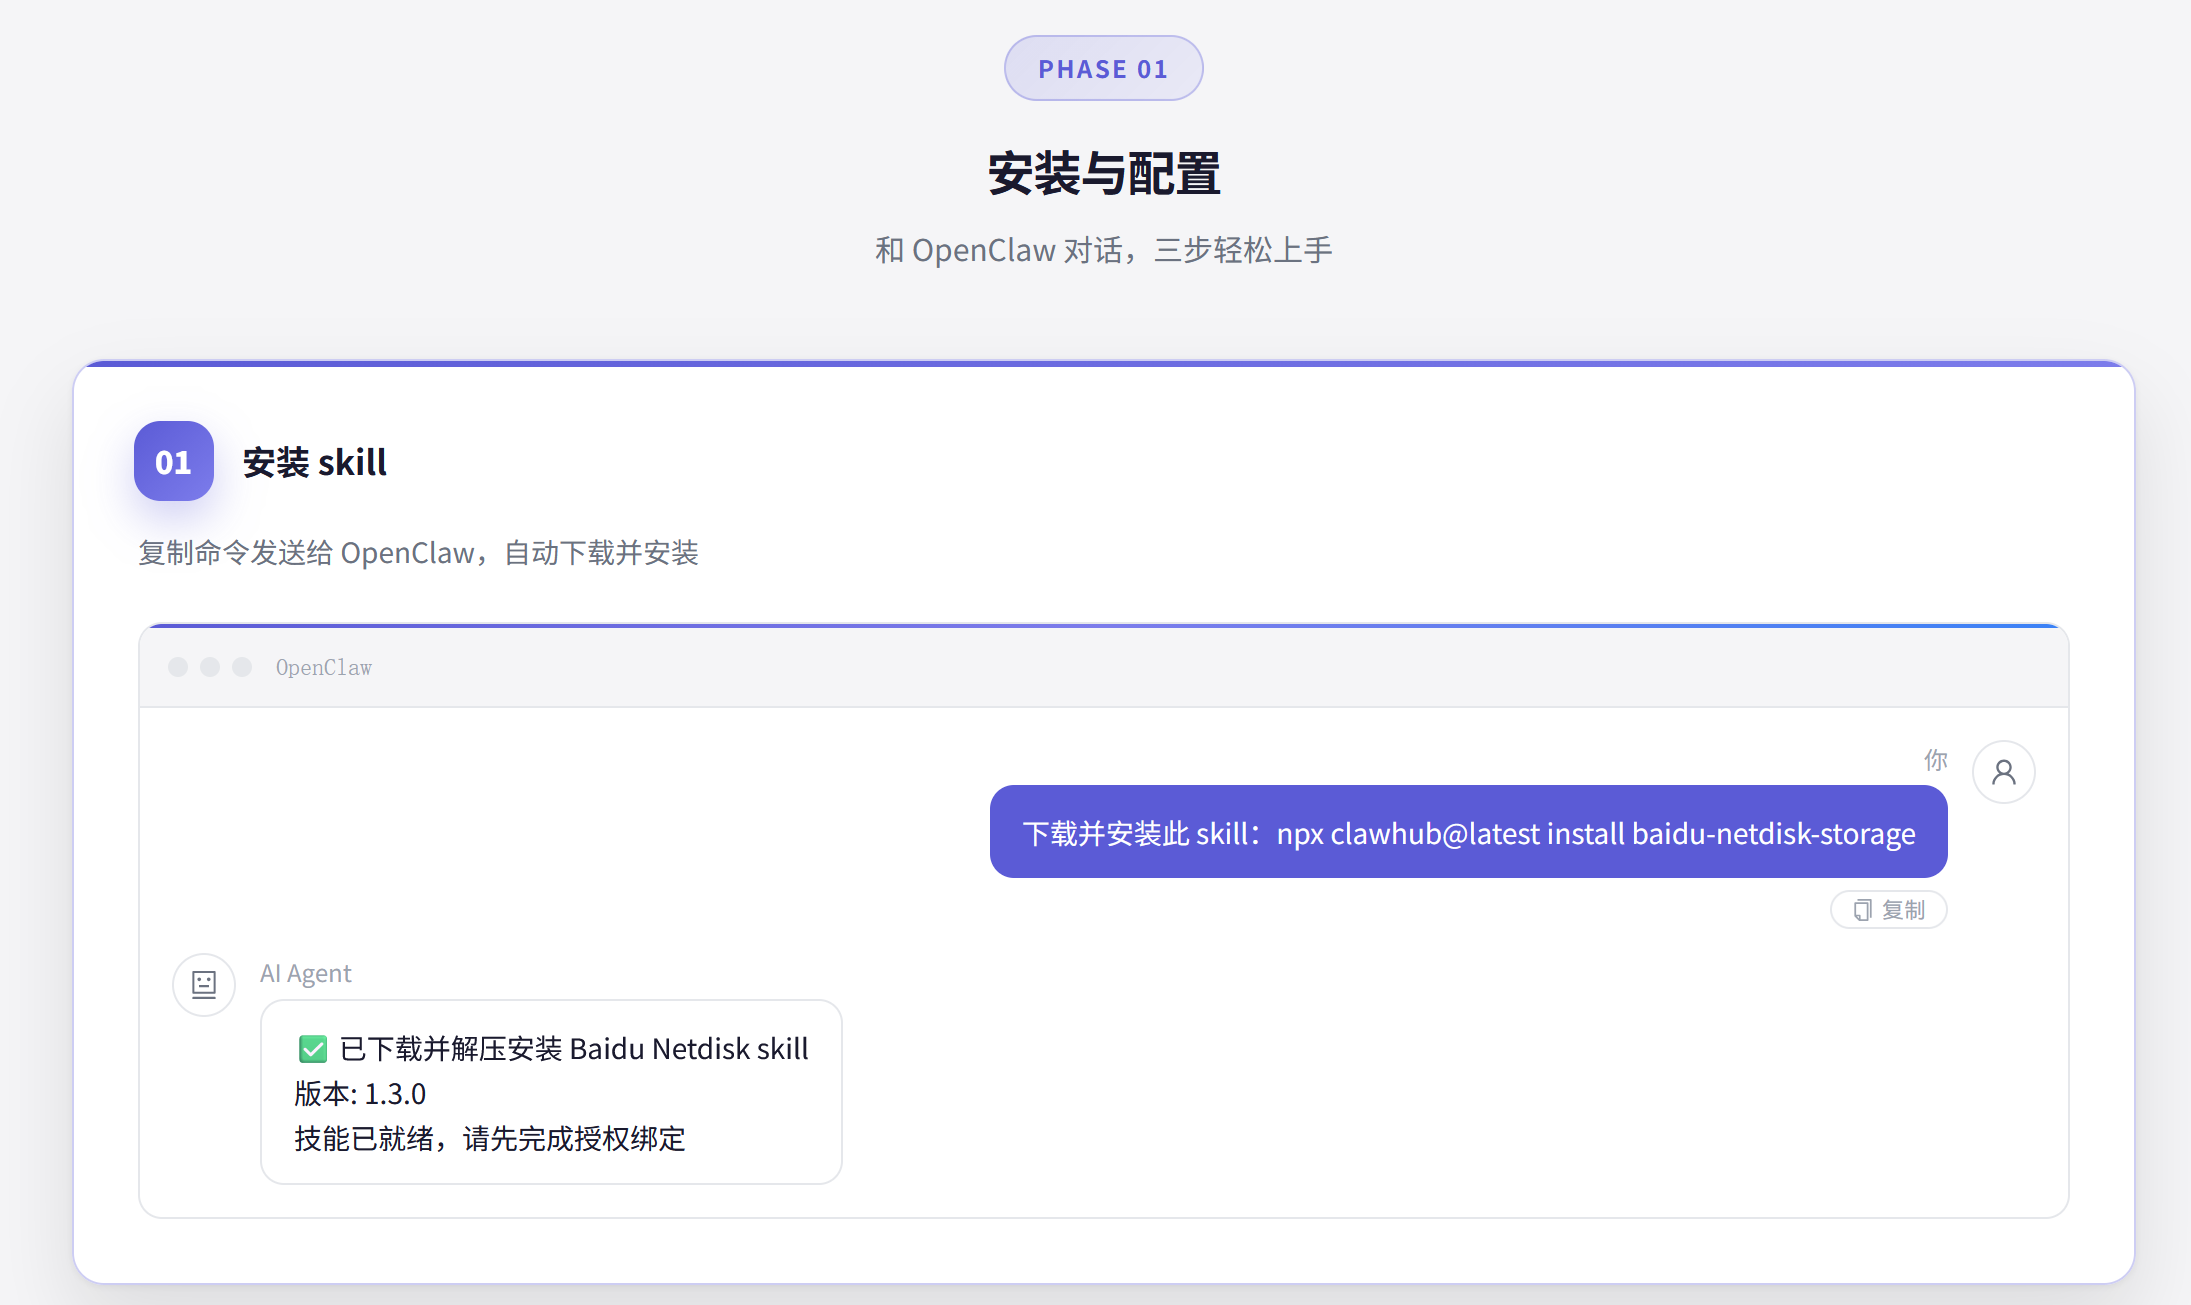Screen dimensions: 2191x1305
Task: Click the AI Agent name label
Action: pos(306,974)
